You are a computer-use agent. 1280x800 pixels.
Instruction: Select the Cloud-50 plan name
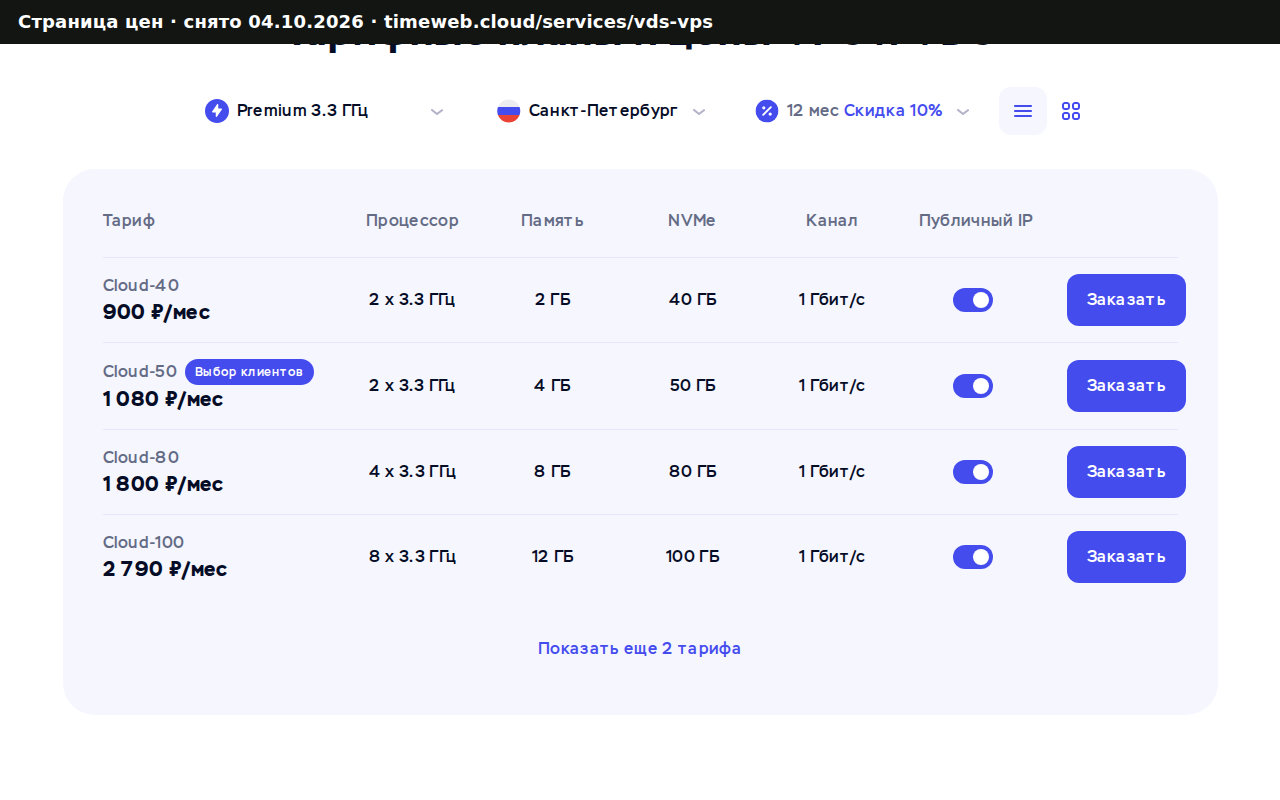(140, 372)
